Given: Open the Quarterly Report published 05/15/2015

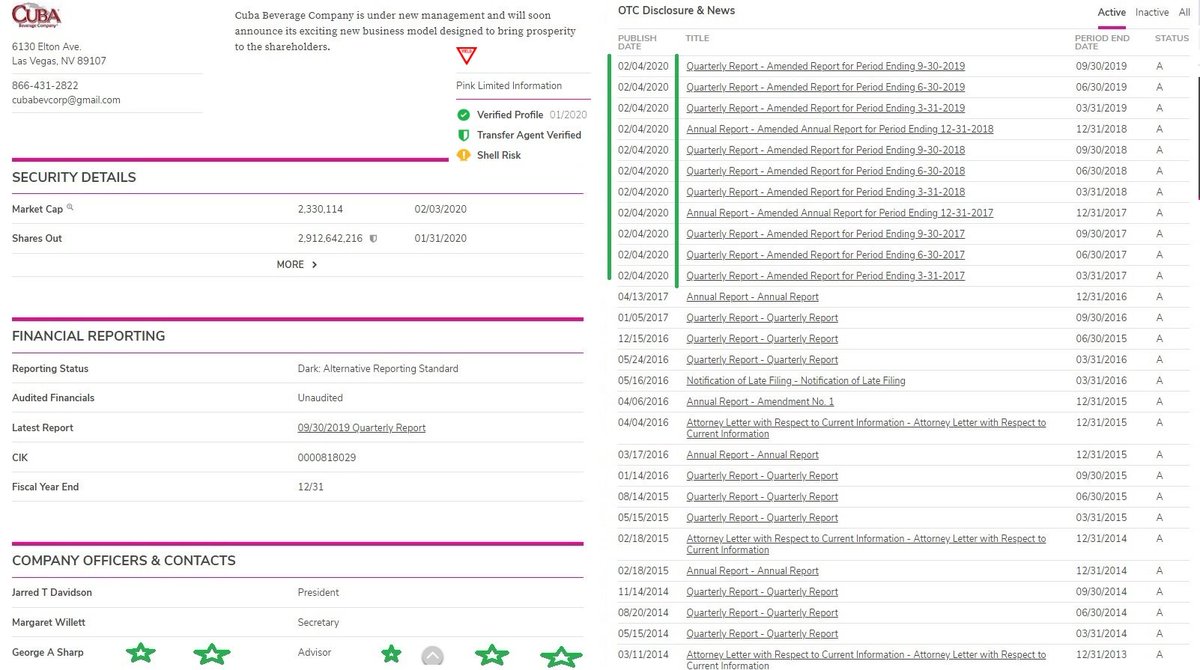Looking at the screenshot, I should (x=762, y=518).
